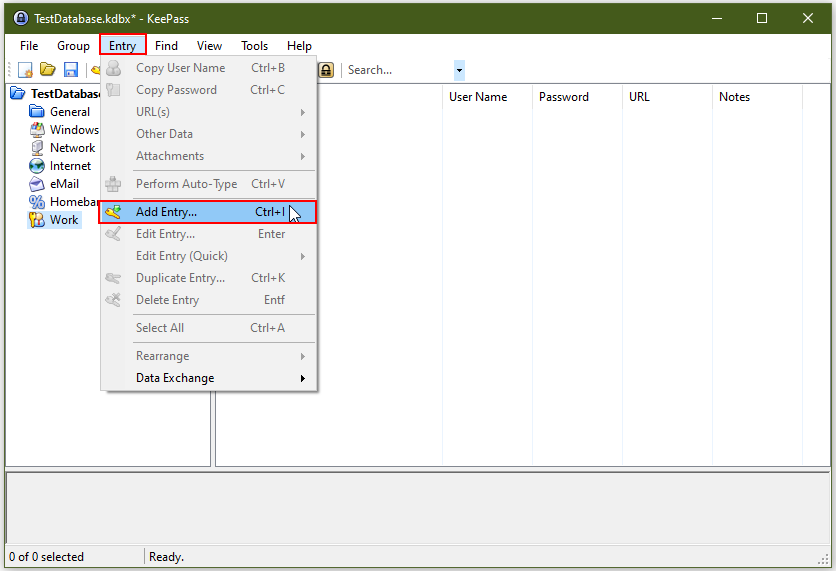Open the Find menu
The image size is (836, 571).
pyautogui.click(x=166, y=46)
